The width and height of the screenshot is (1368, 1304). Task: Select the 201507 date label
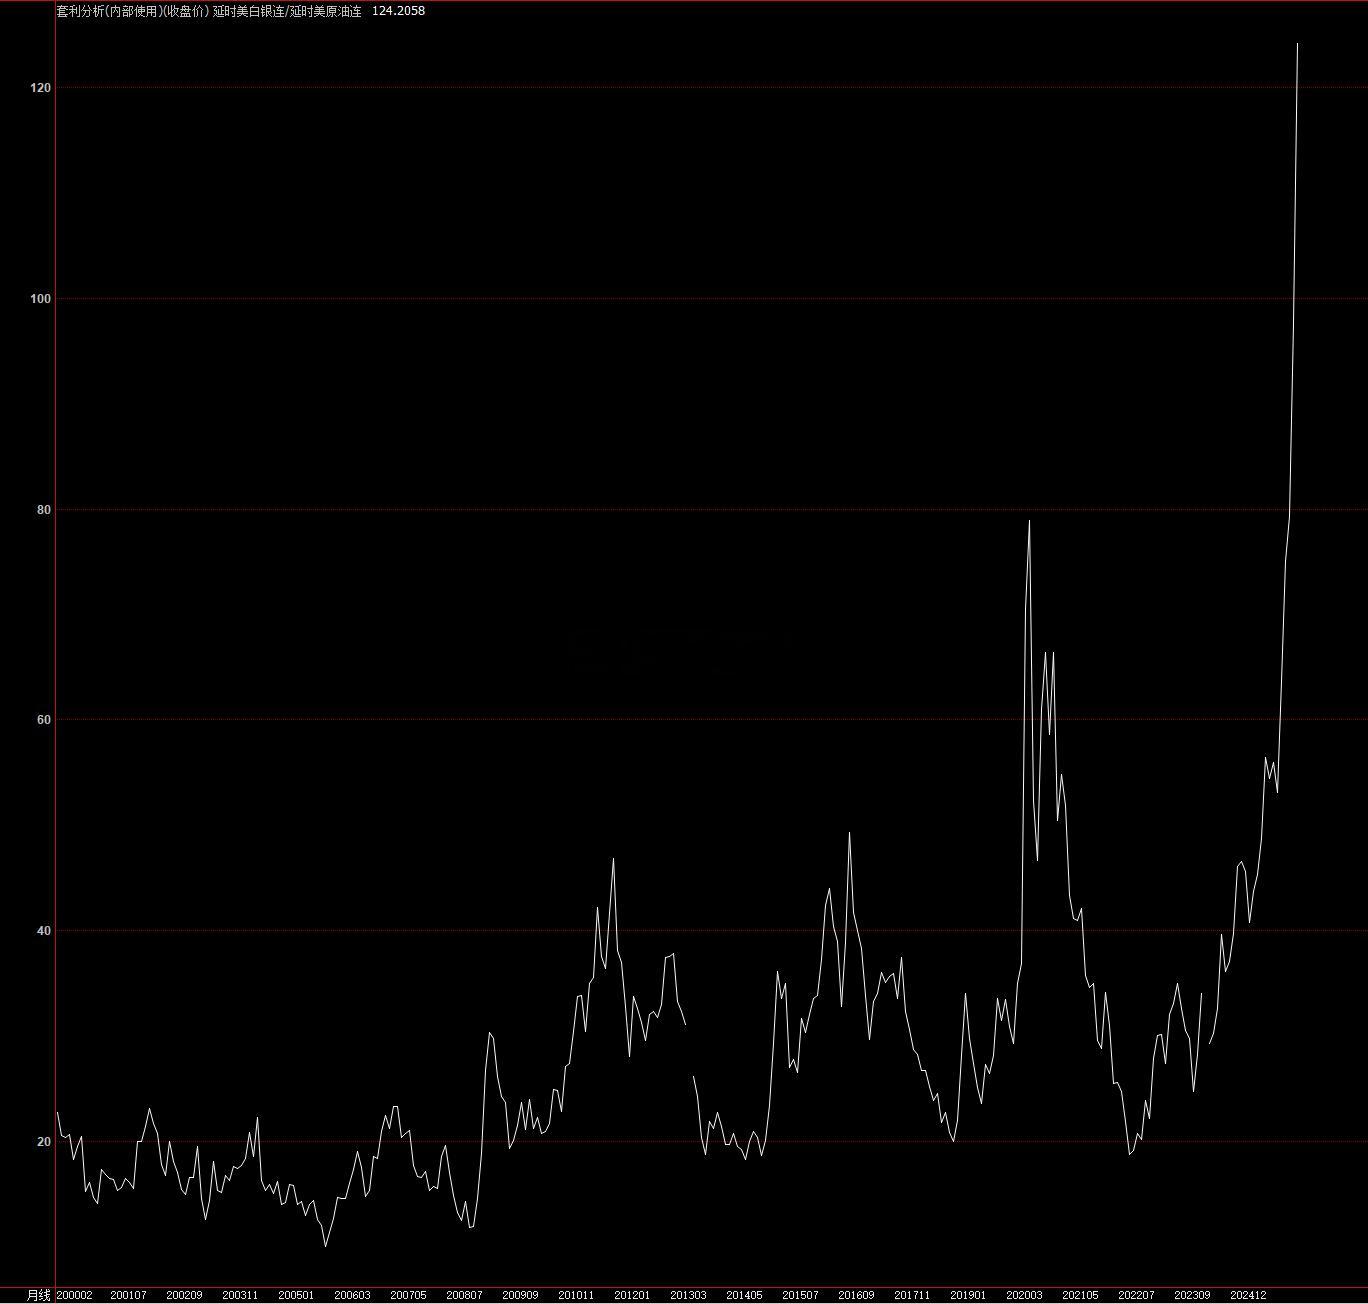[x=800, y=1295]
